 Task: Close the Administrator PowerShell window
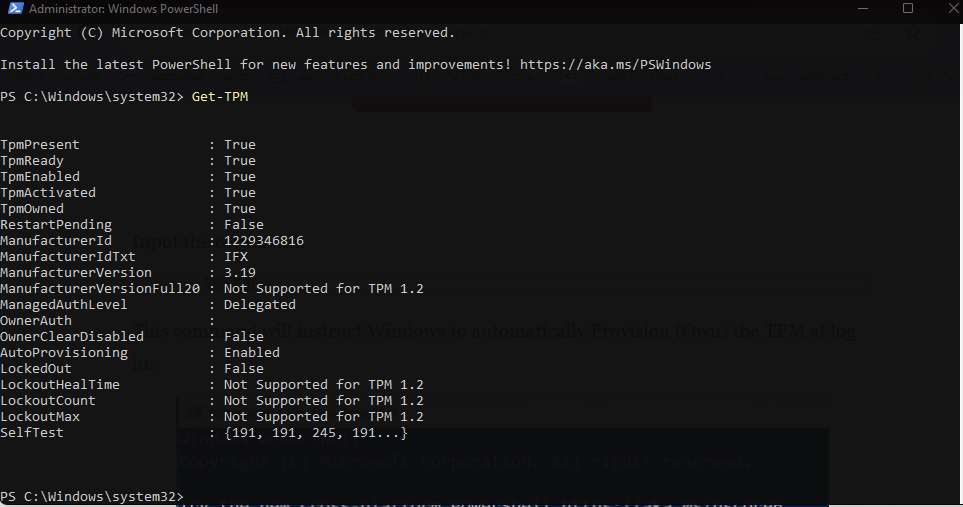[953, 8]
